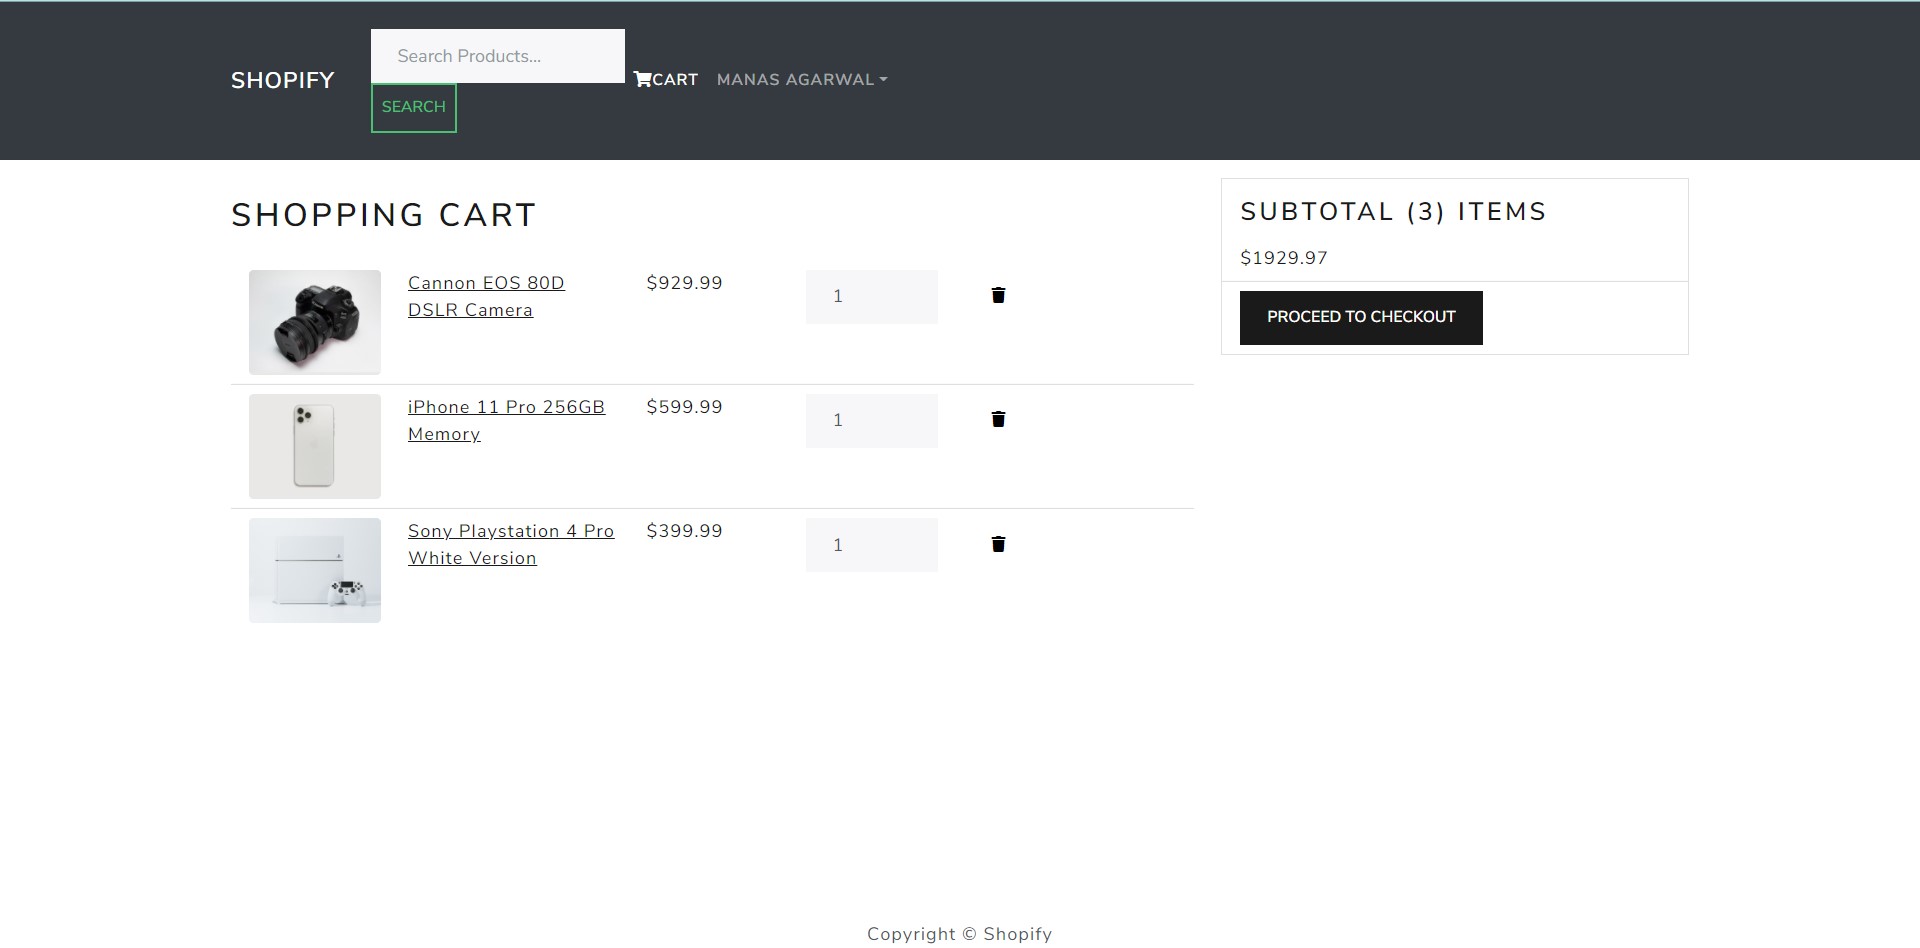The width and height of the screenshot is (1920, 948).
Task: Click the Playstation 4 thumbnail image
Action: (314, 569)
